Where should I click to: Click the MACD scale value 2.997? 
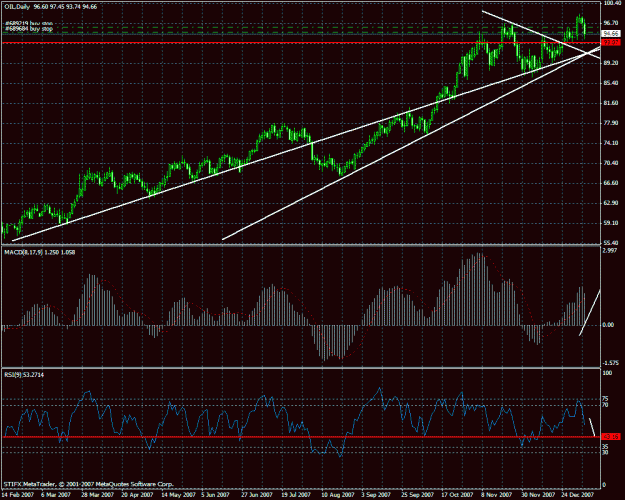pos(610,250)
